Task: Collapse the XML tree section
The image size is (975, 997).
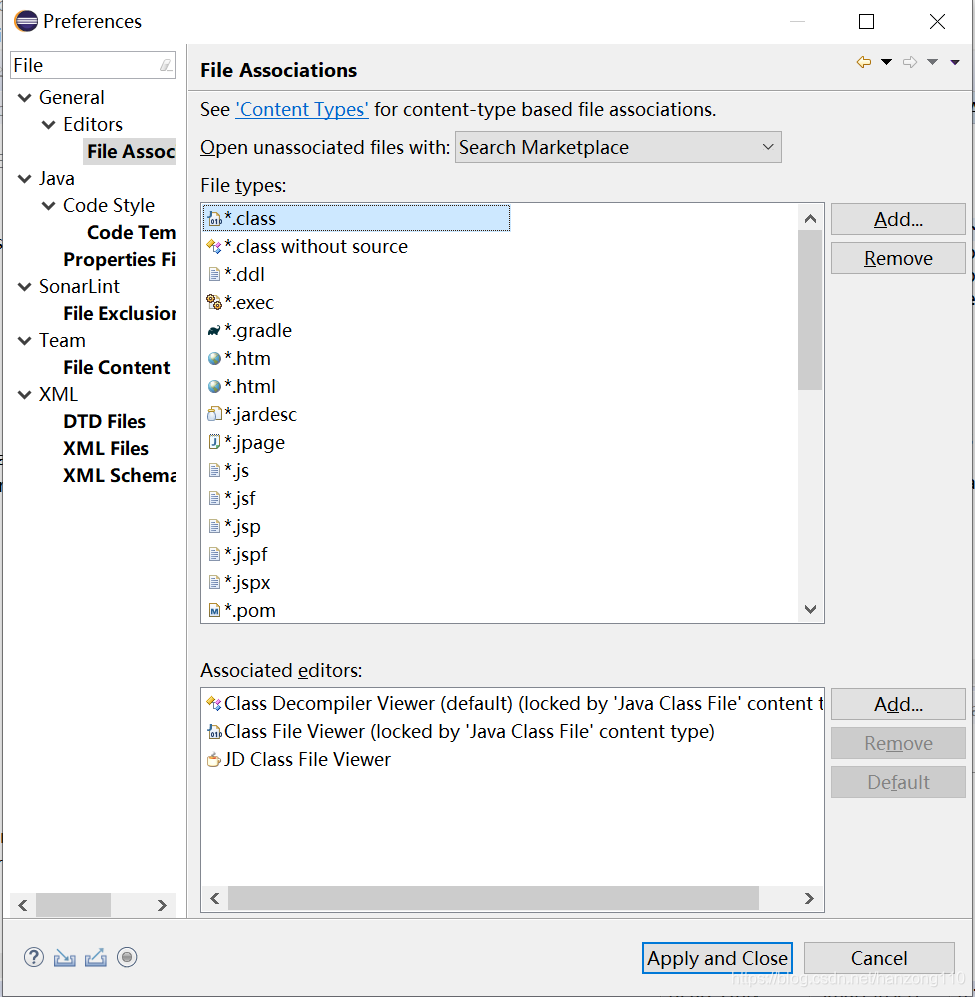Action: click(24, 394)
